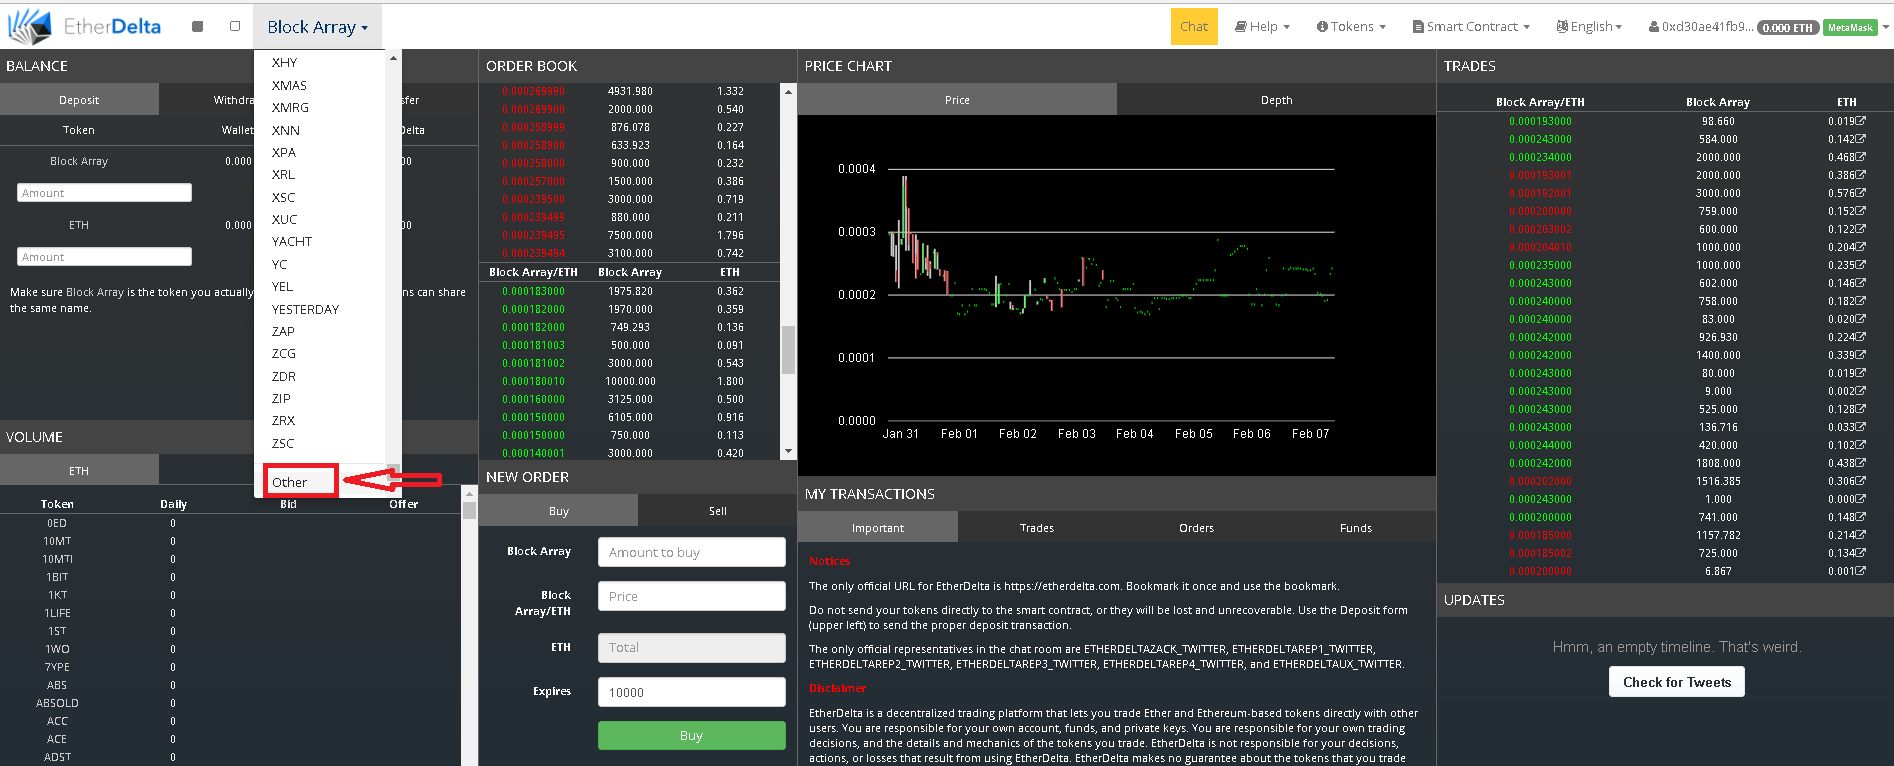Click the 0.000 ETH balance badge
This screenshot has width=1894, height=766.
(x=1788, y=28)
